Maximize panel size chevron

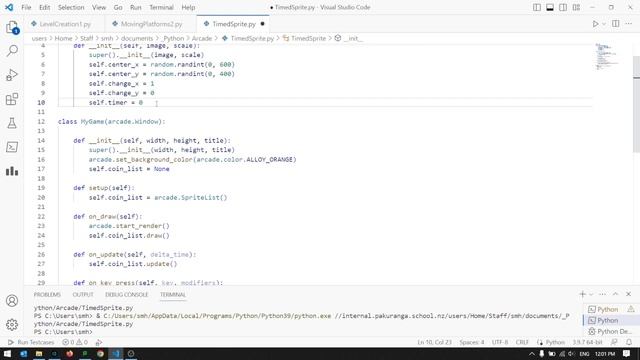(616, 294)
